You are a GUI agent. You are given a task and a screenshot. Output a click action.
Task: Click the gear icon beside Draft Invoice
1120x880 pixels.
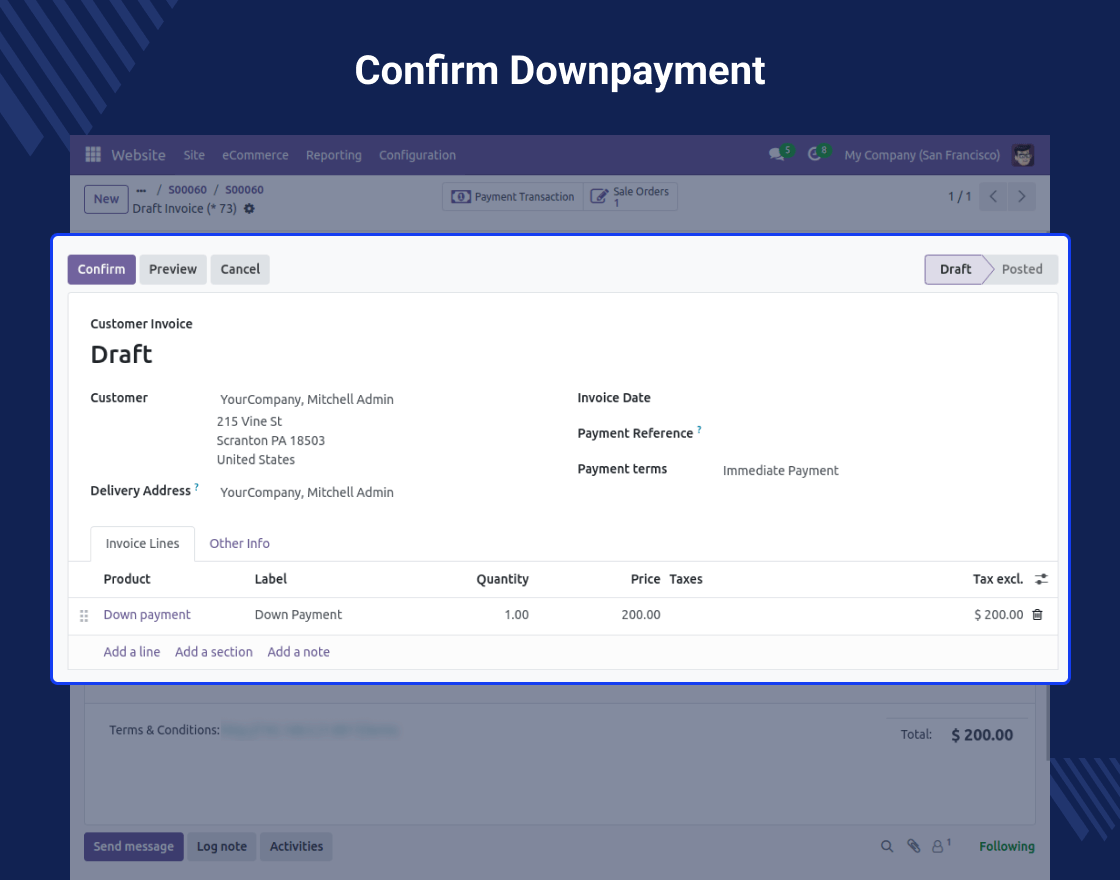click(249, 209)
